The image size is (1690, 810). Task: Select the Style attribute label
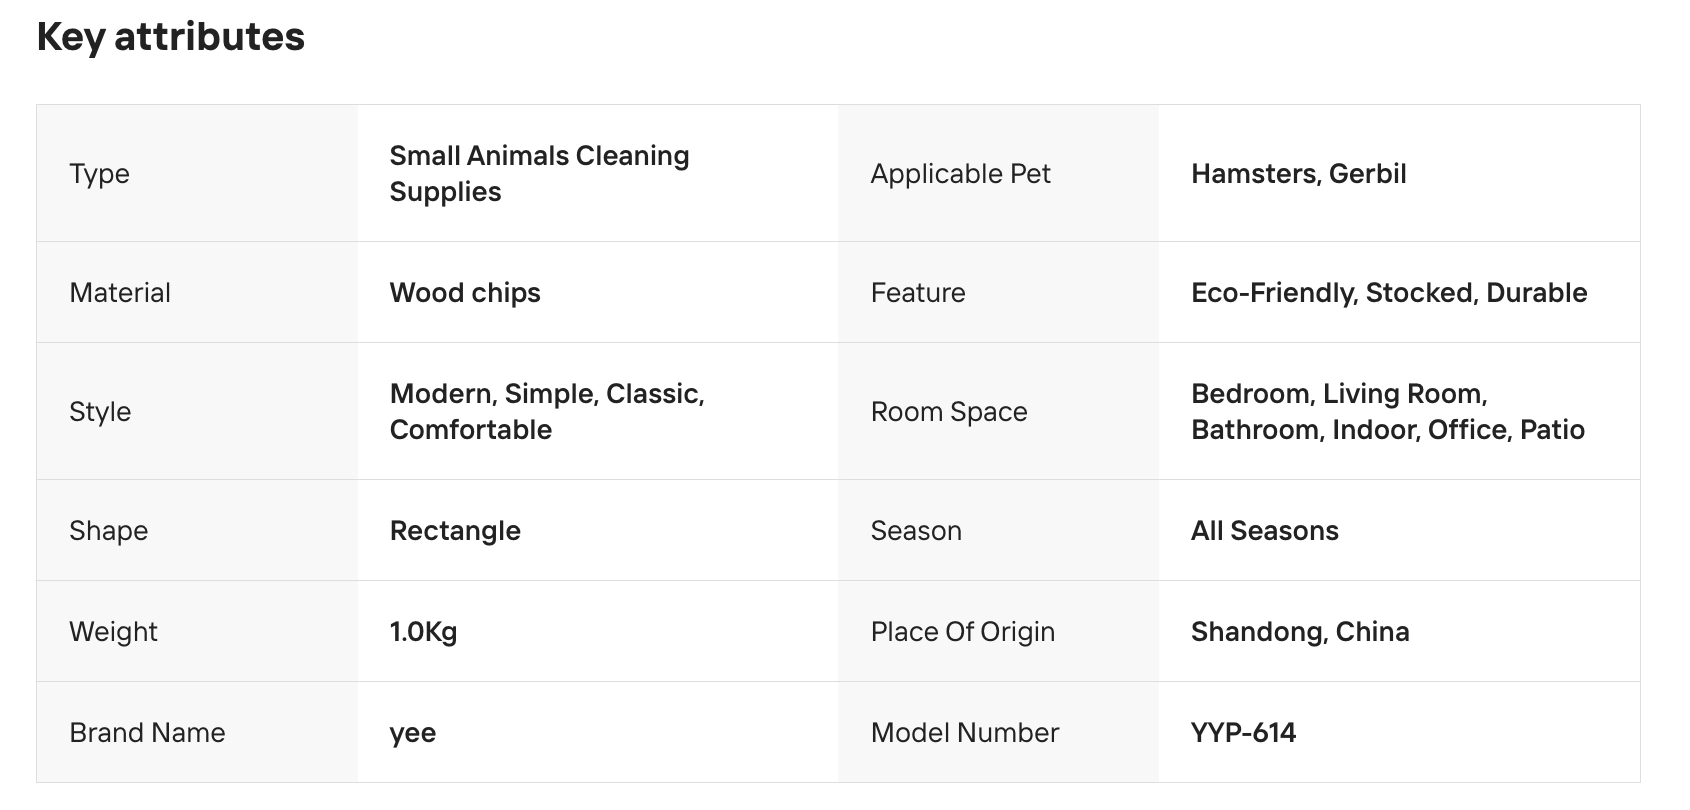click(100, 411)
